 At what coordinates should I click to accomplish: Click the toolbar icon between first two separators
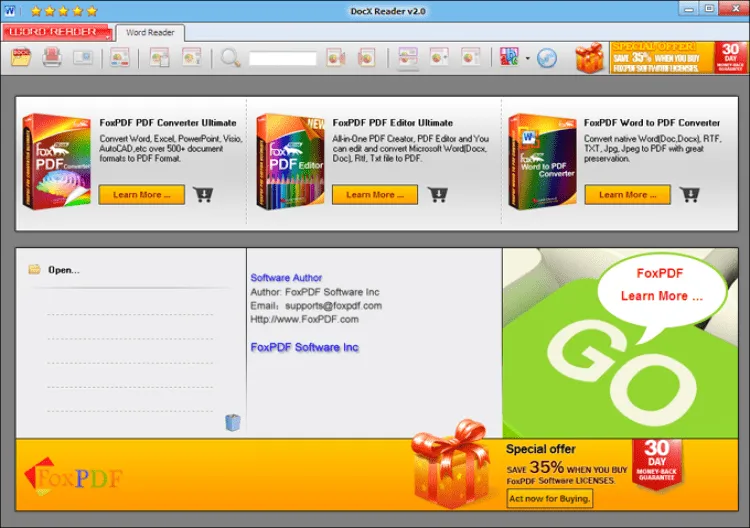click(120, 58)
